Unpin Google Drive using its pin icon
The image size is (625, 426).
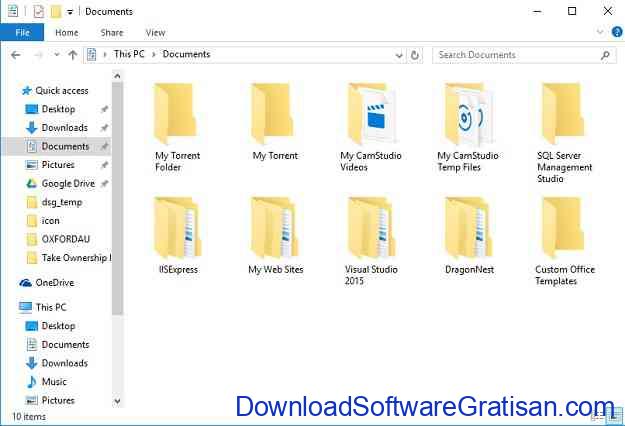pyautogui.click(x=104, y=184)
